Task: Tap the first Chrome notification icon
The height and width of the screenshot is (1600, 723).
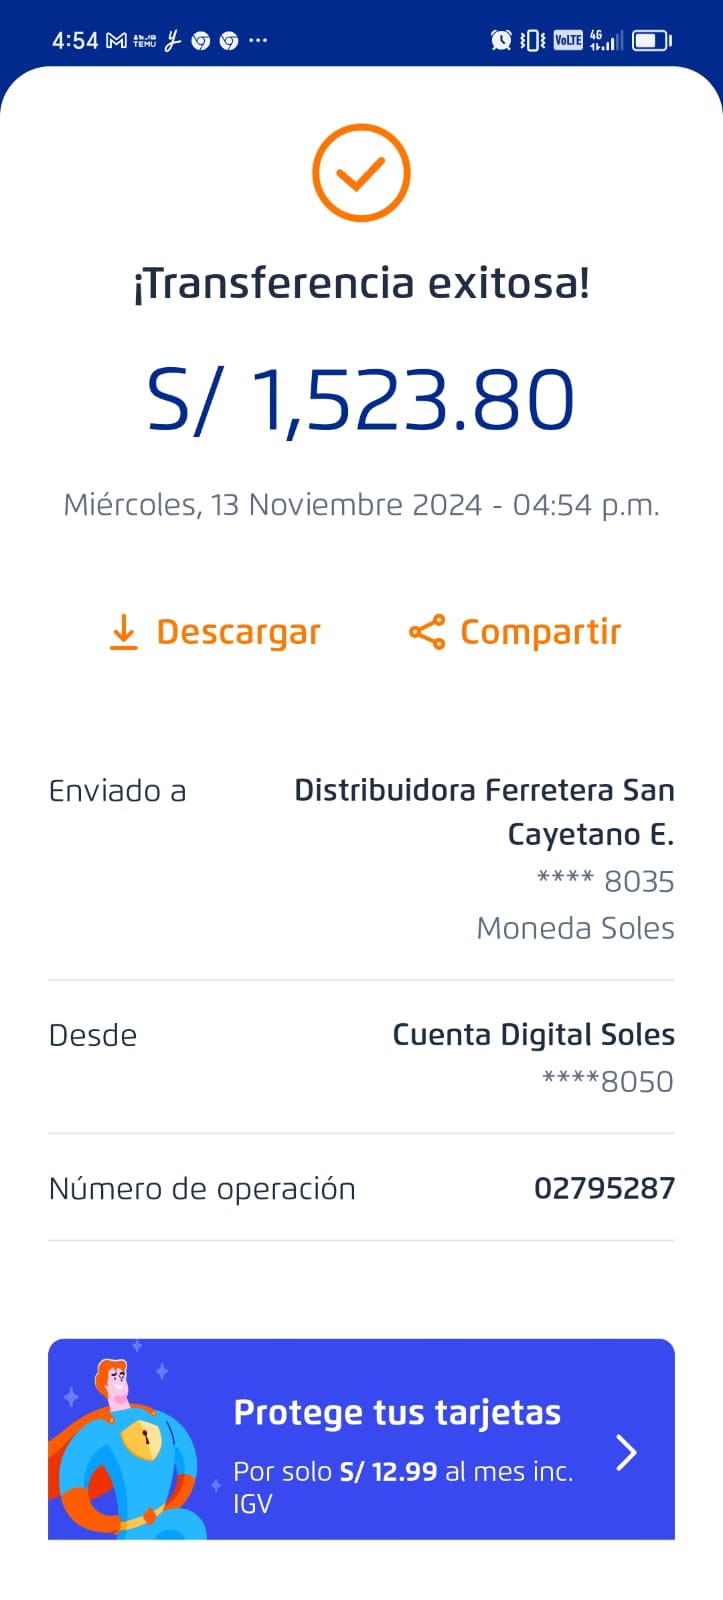Action: pyautogui.click(x=201, y=41)
